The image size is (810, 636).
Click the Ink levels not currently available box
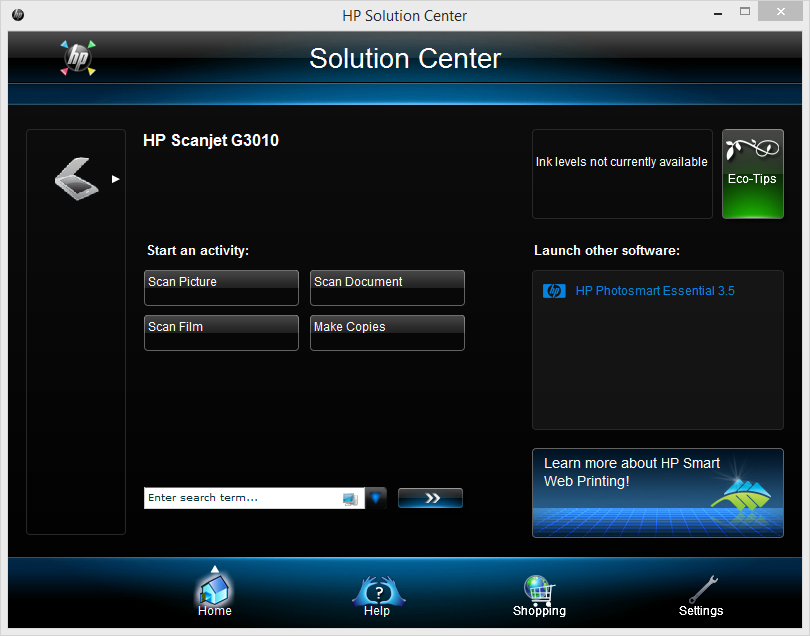pos(622,174)
